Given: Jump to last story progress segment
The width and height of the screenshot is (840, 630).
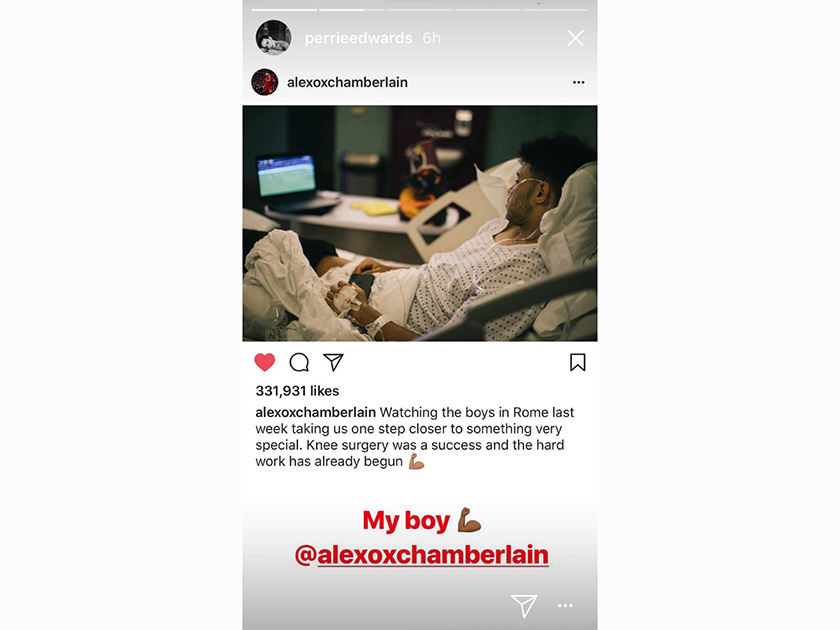Looking at the screenshot, I should pos(556,10).
